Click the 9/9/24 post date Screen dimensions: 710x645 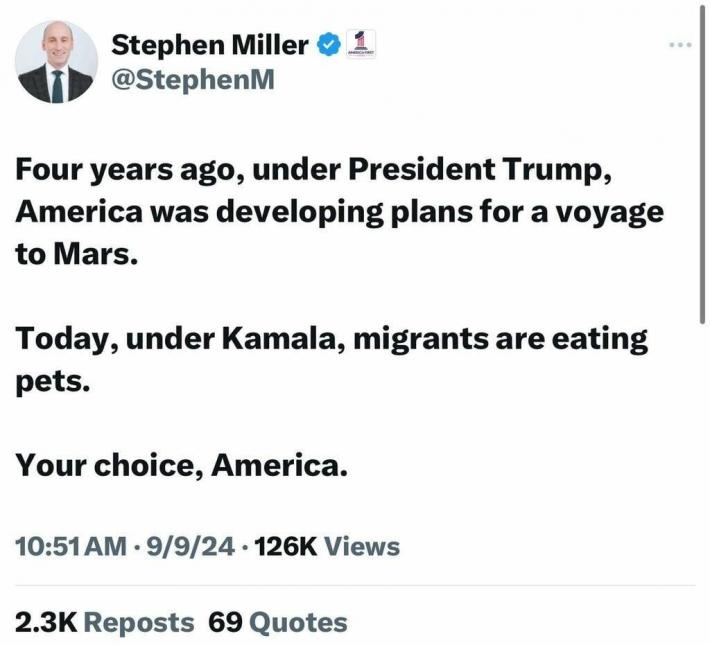coord(190,546)
